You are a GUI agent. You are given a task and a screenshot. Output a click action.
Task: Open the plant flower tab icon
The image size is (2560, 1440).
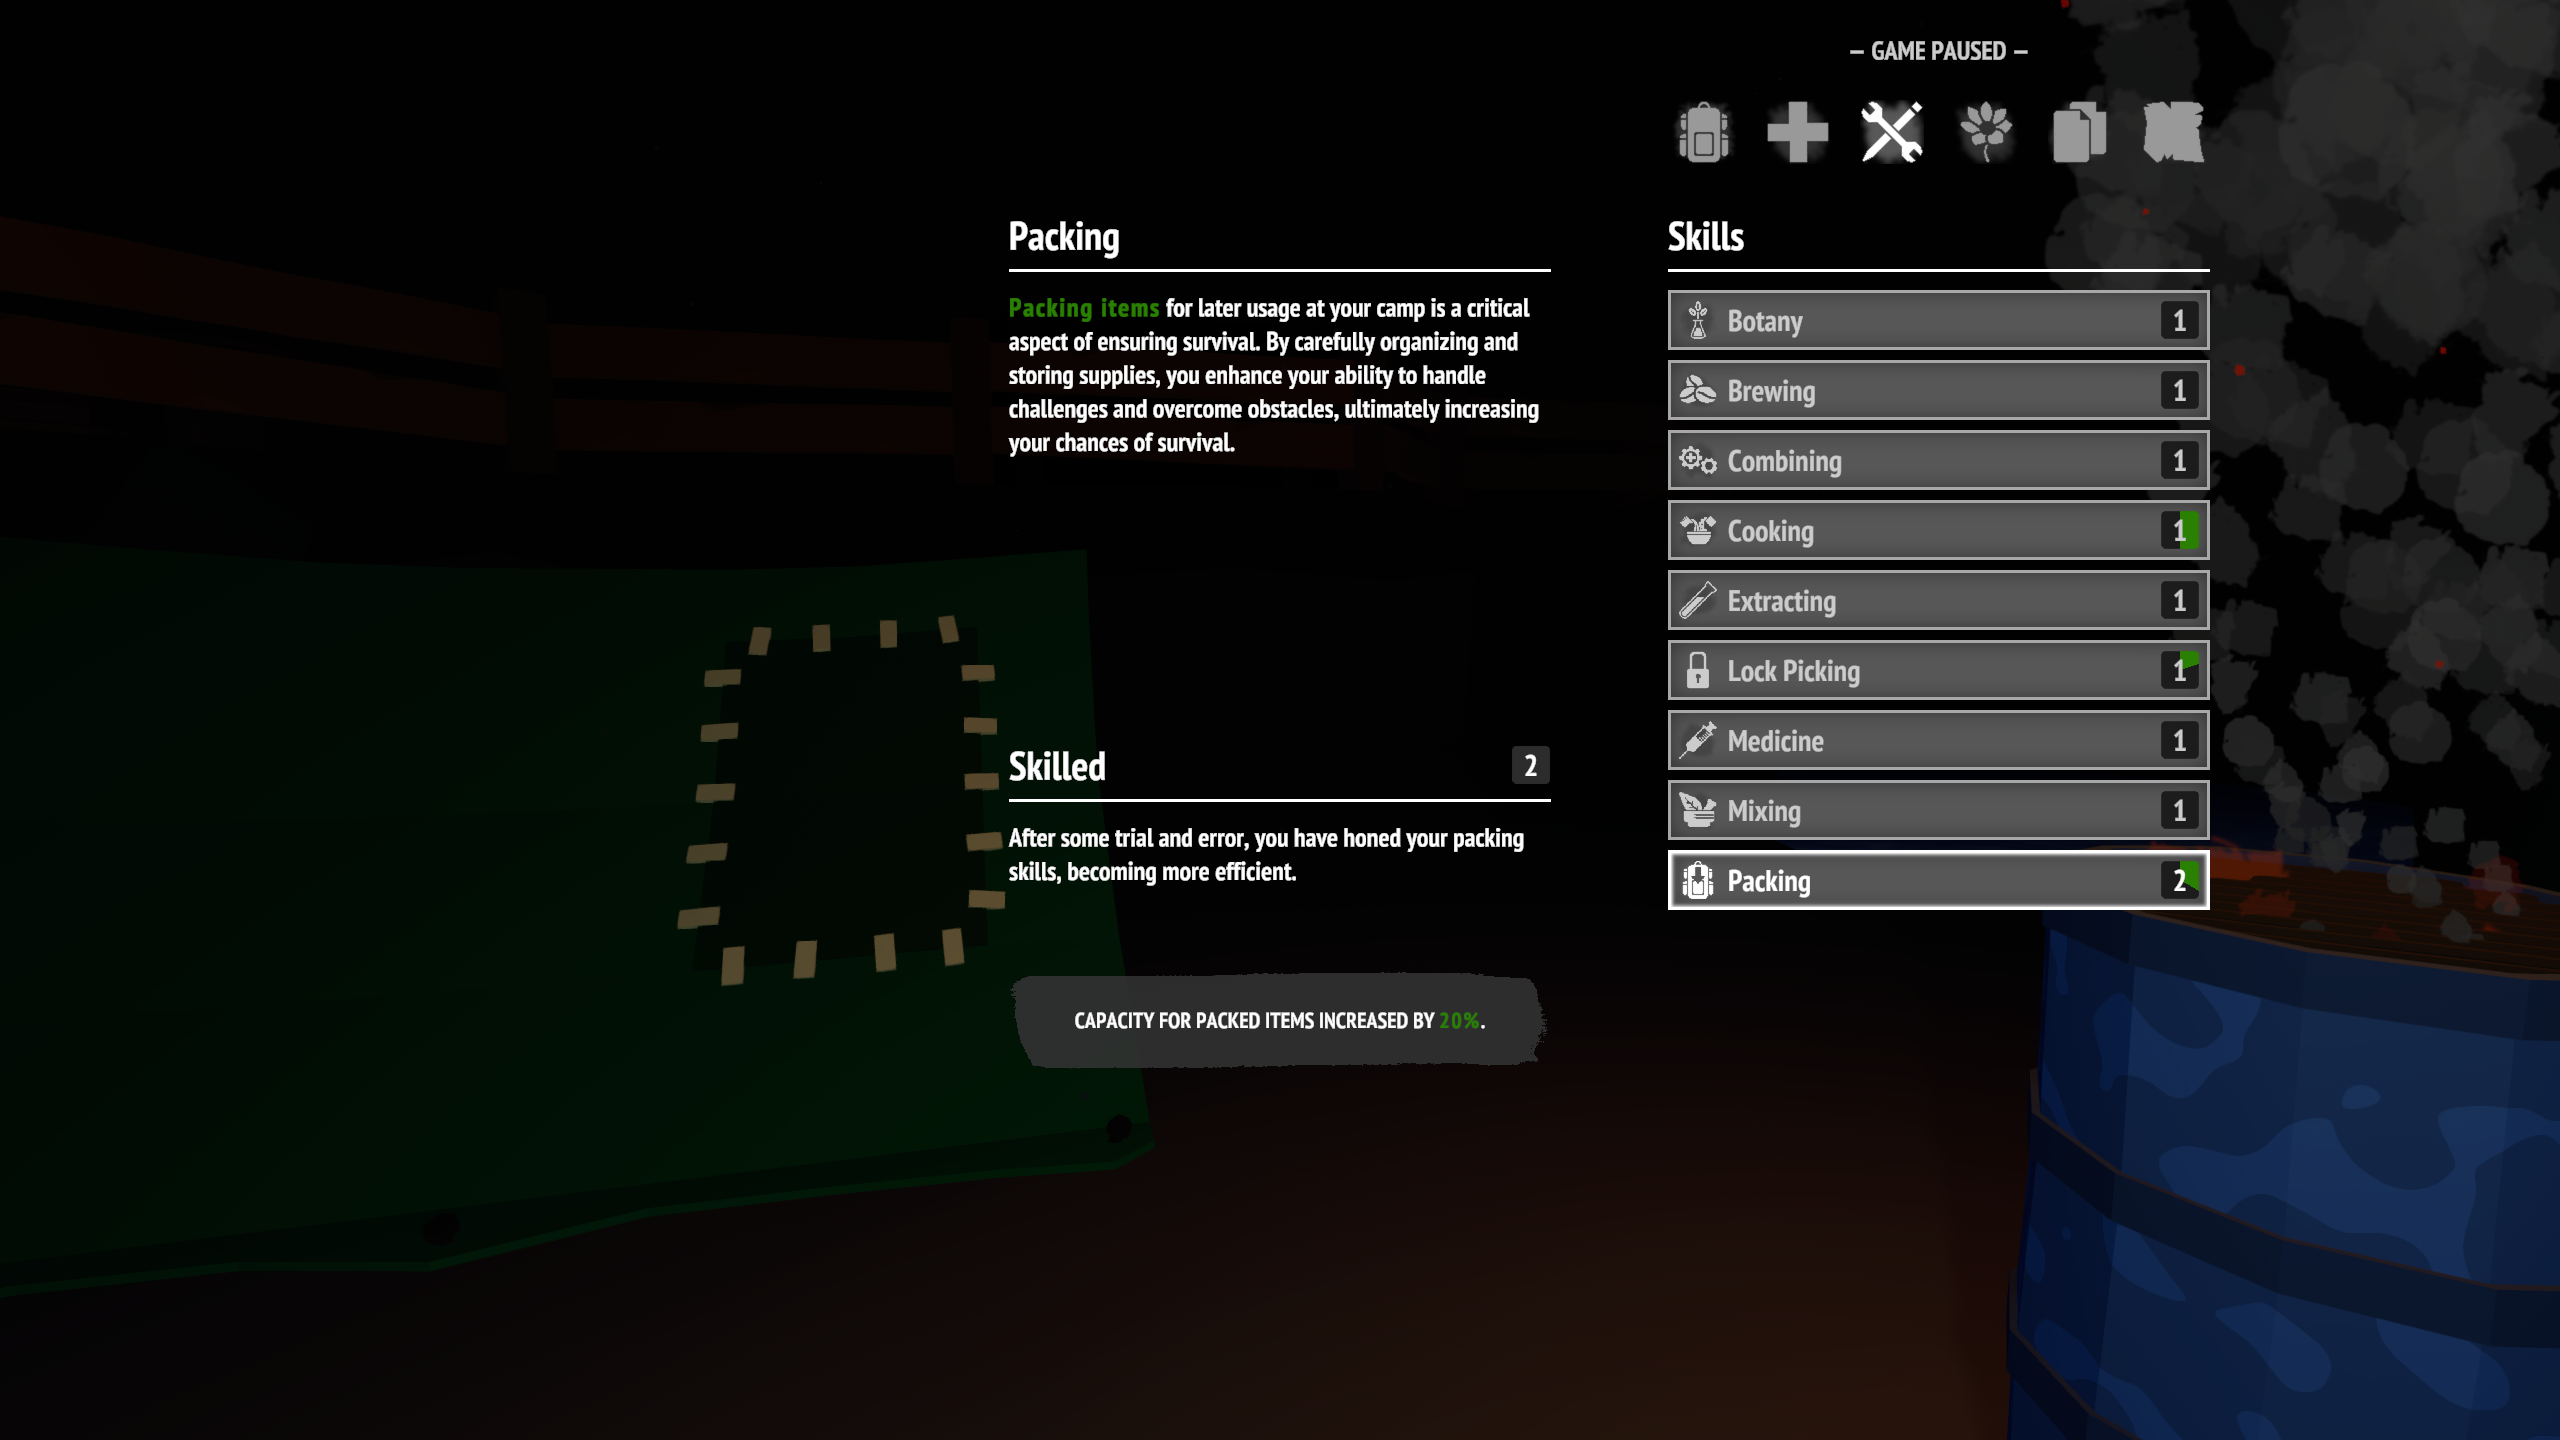coord(1985,132)
